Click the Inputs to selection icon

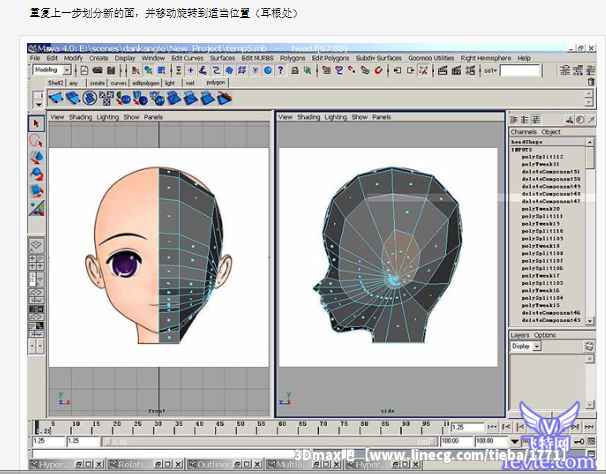[x=398, y=70]
